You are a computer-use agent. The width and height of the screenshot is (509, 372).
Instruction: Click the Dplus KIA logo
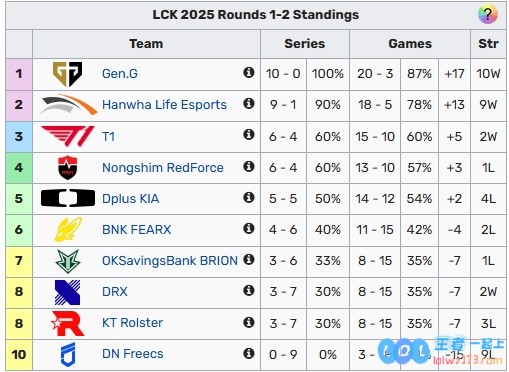pyautogui.click(x=68, y=198)
